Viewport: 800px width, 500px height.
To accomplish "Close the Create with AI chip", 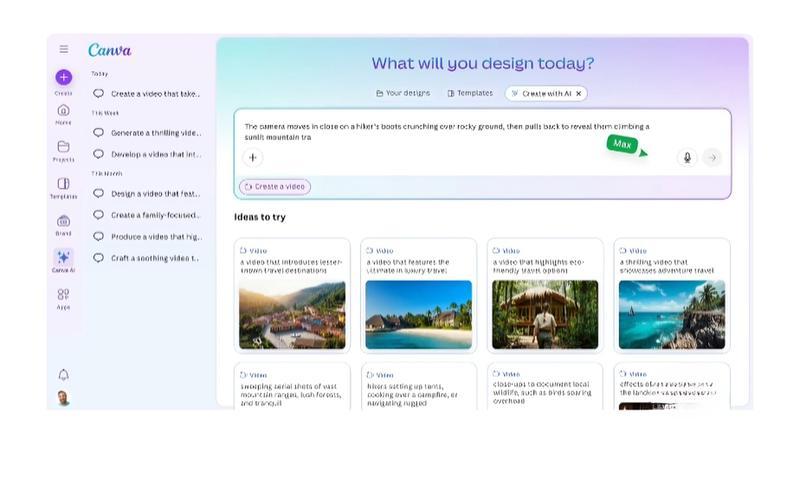I will [579, 94].
